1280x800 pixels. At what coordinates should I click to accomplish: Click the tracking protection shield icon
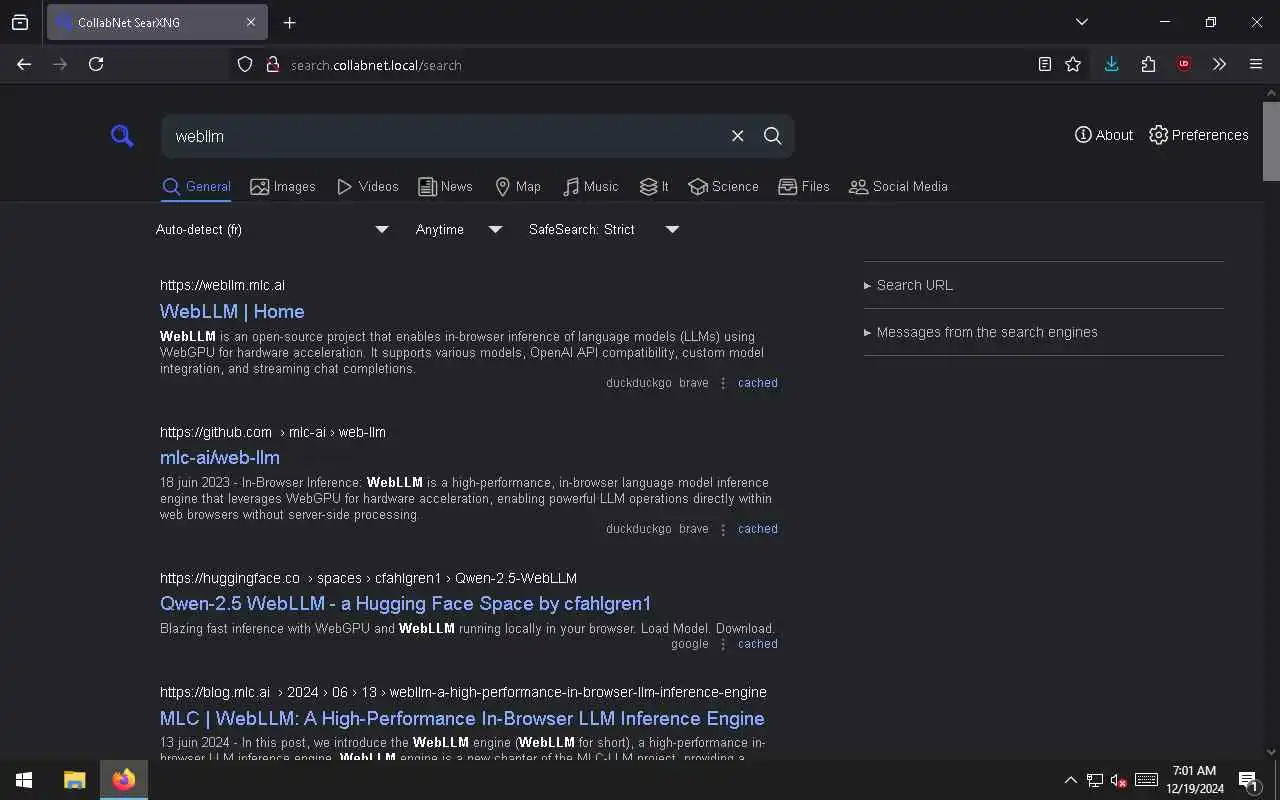click(245, 64)
